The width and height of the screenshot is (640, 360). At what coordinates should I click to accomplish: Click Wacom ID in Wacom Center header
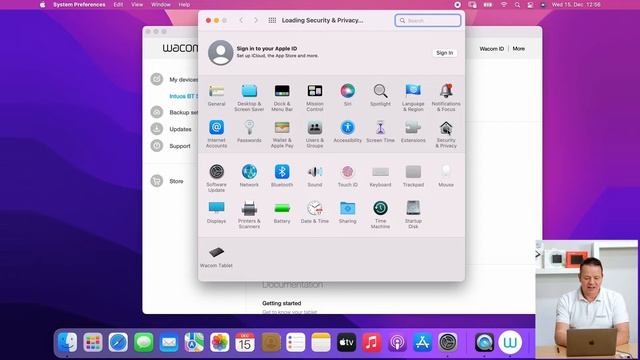pyautogui.click(x=491, y=49)
